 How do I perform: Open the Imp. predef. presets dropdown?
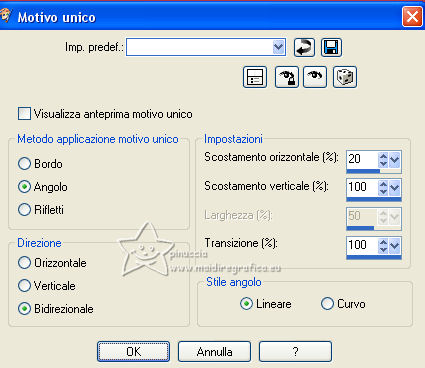point(279,47)
